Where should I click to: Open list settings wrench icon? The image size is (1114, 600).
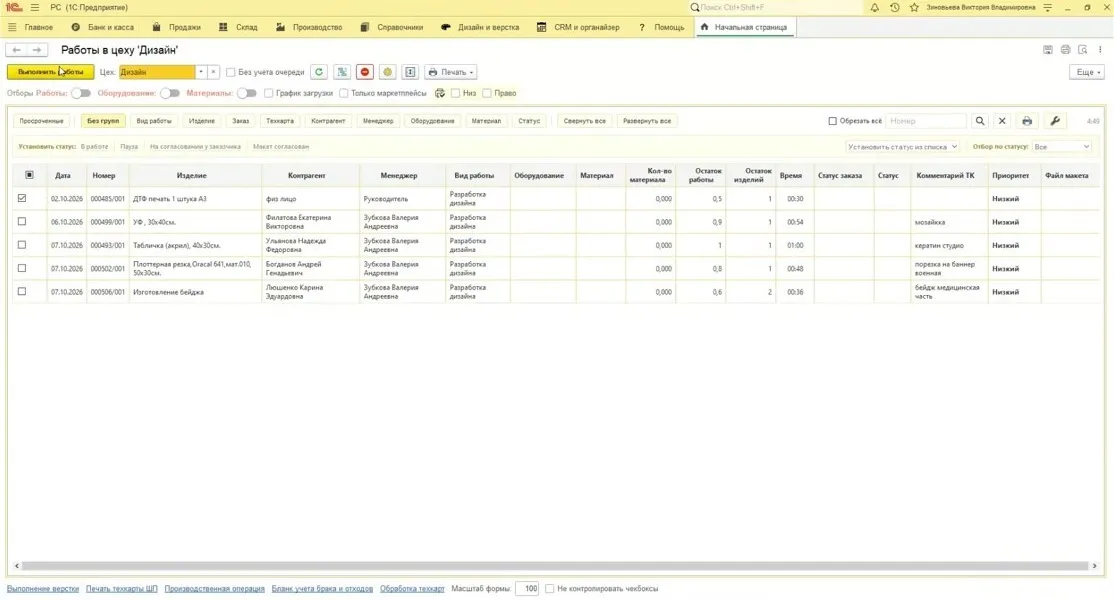(x=1055, y=121)
